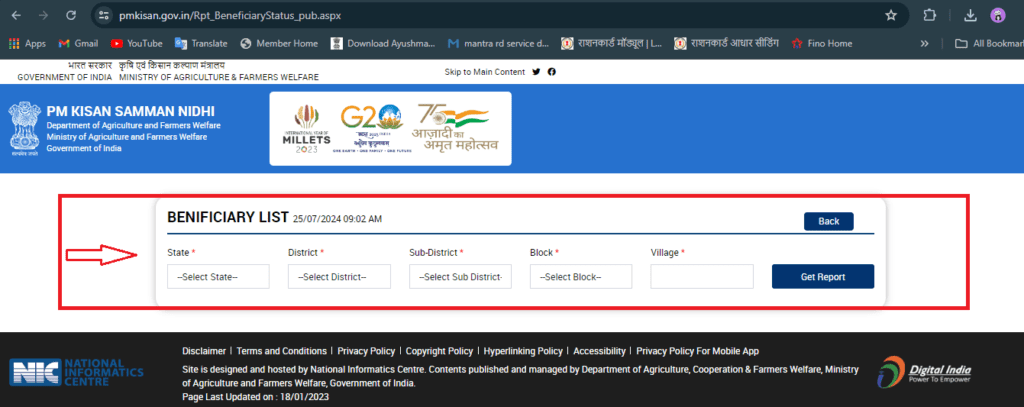Viewport: 1024px width, 407px height.
Task: Click the Azadi Ka Amrit Mahotsav logo
Action: pos(454,128)
